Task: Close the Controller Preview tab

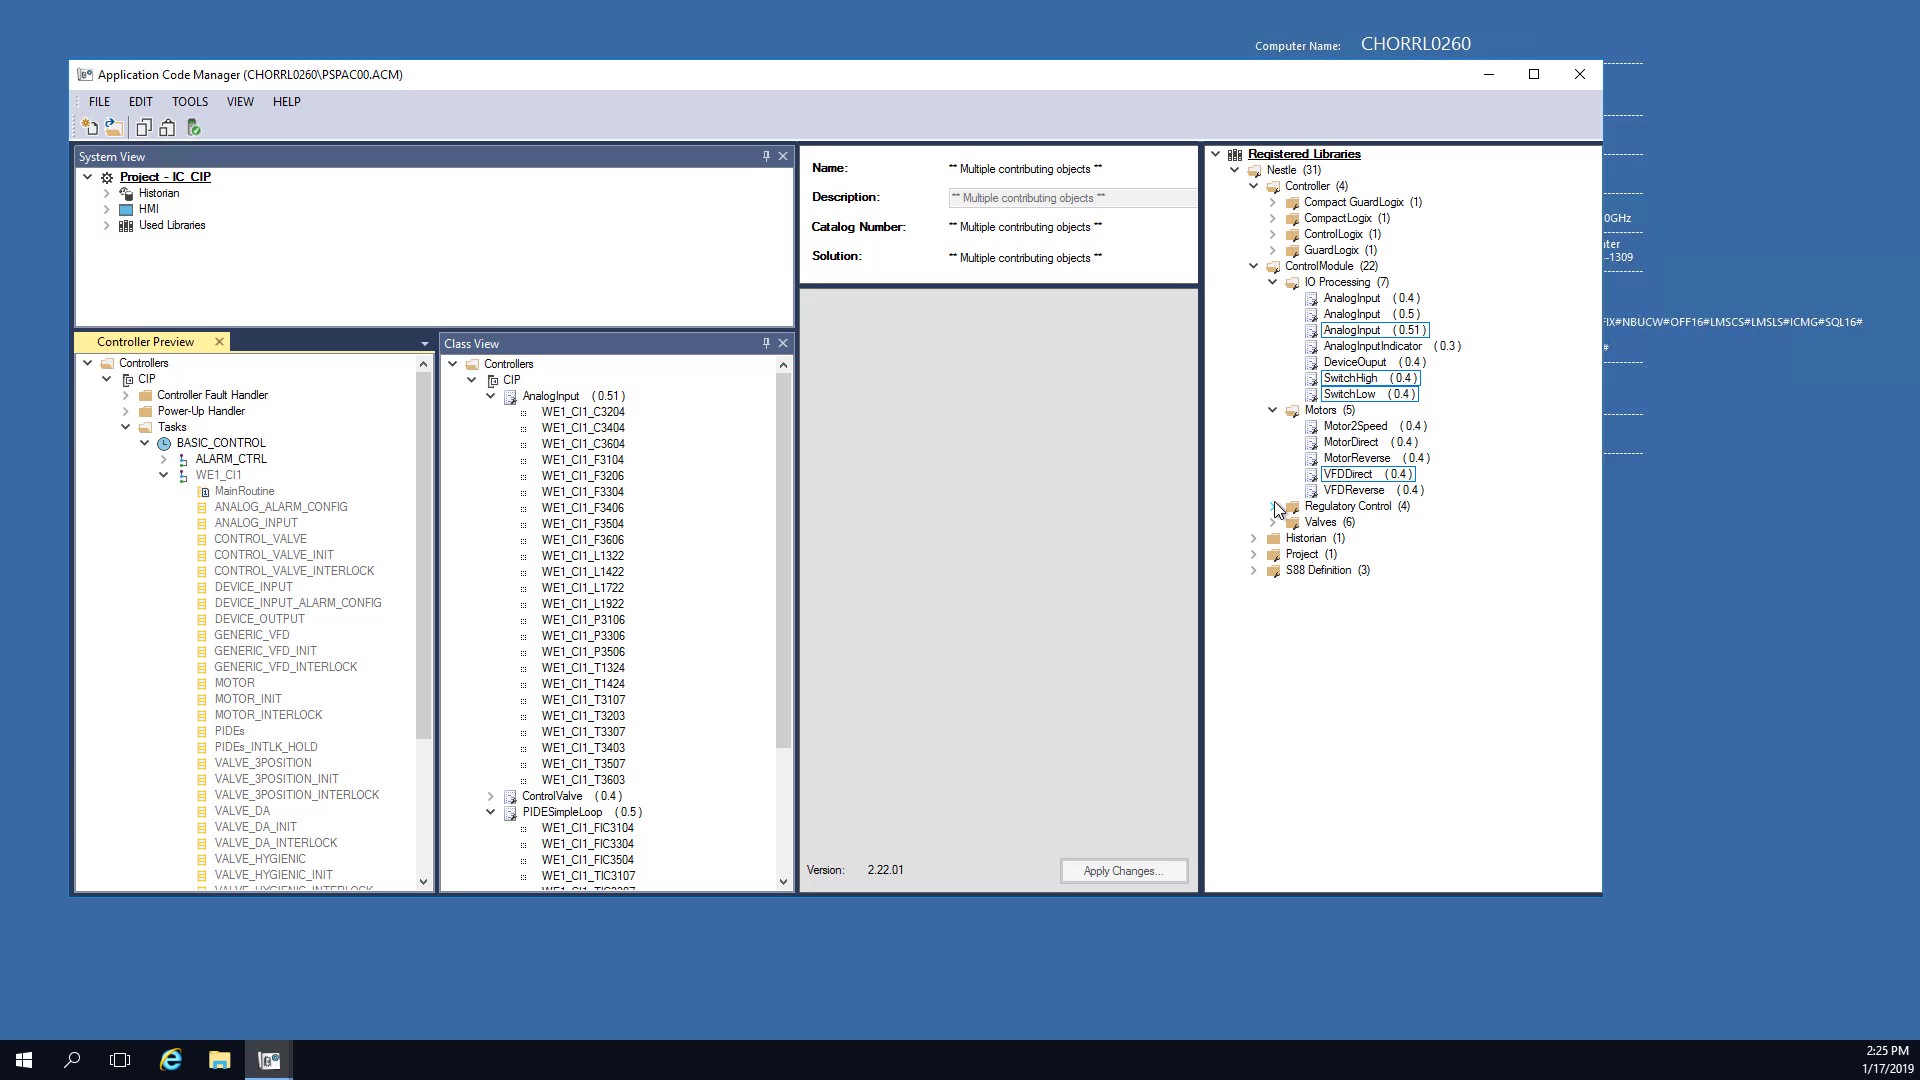Action: (219, 342)
